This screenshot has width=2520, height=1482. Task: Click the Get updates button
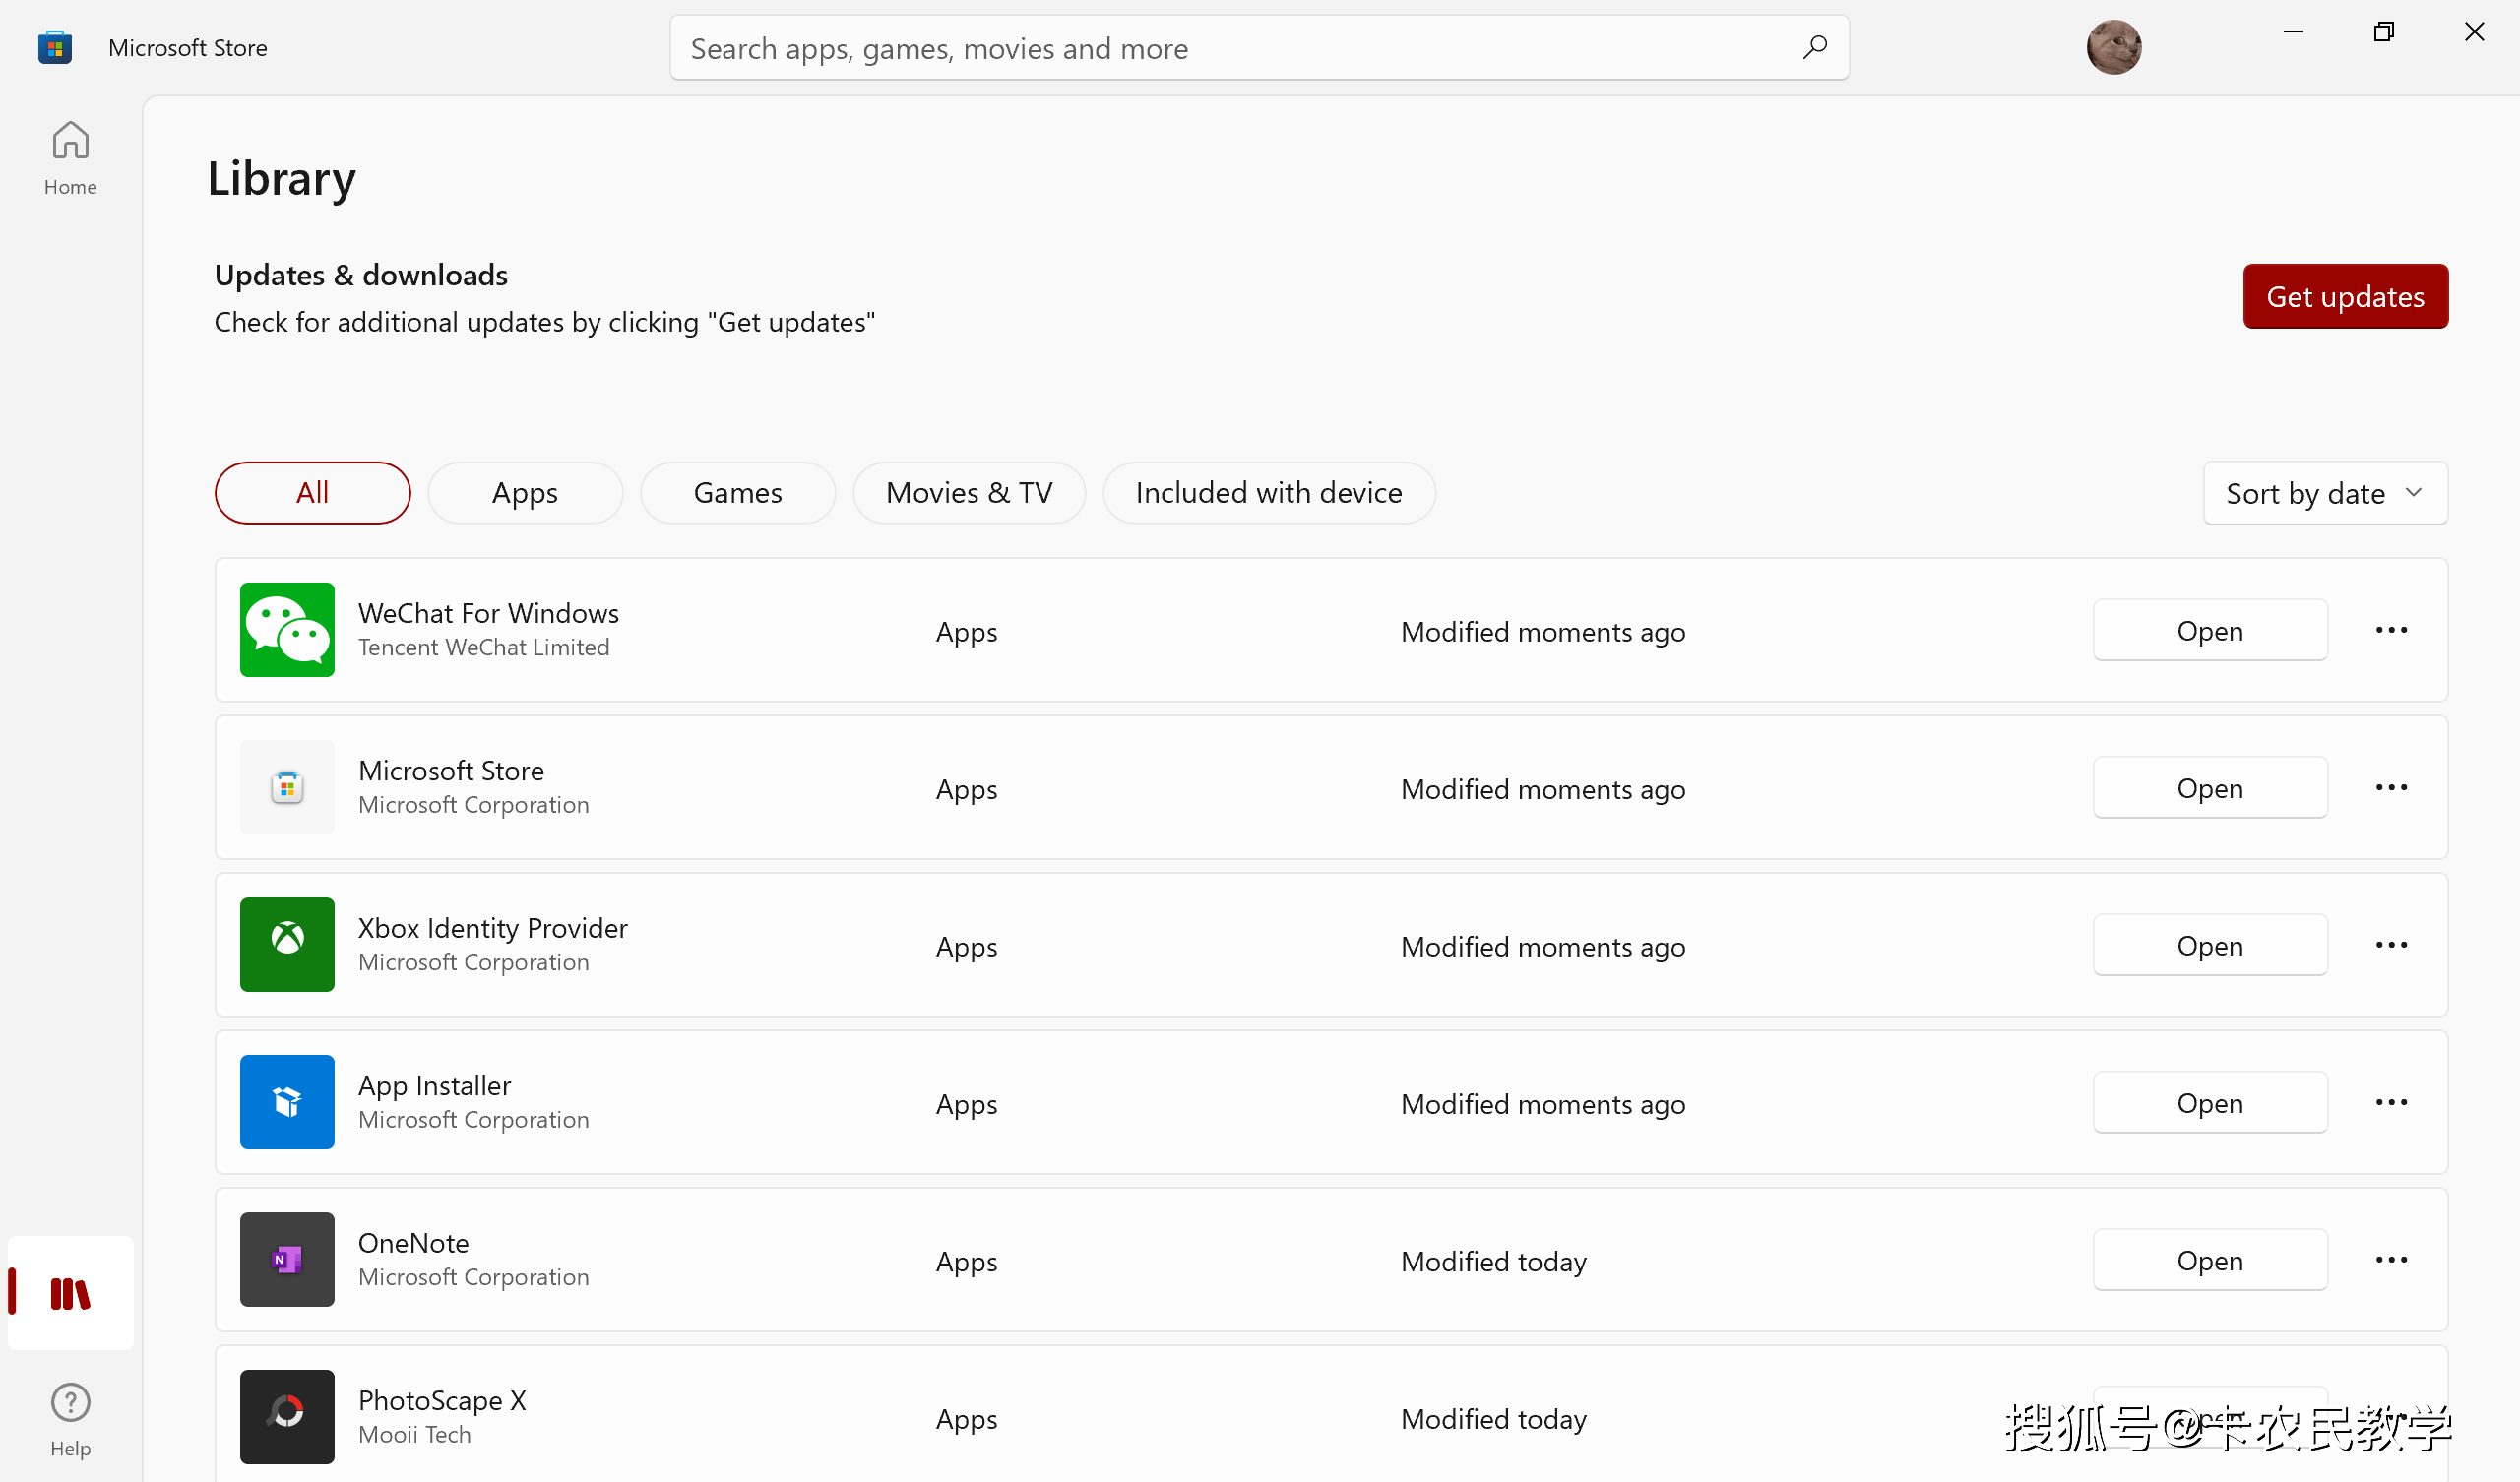(2345, 296)
